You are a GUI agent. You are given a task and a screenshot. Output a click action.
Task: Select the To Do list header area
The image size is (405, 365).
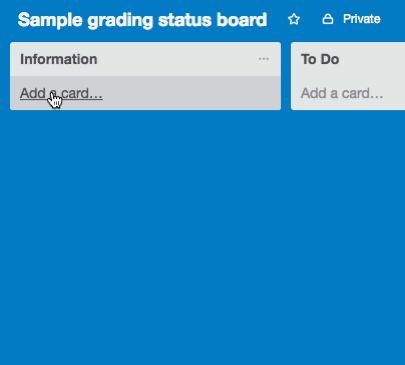click(x=348, y=59)
